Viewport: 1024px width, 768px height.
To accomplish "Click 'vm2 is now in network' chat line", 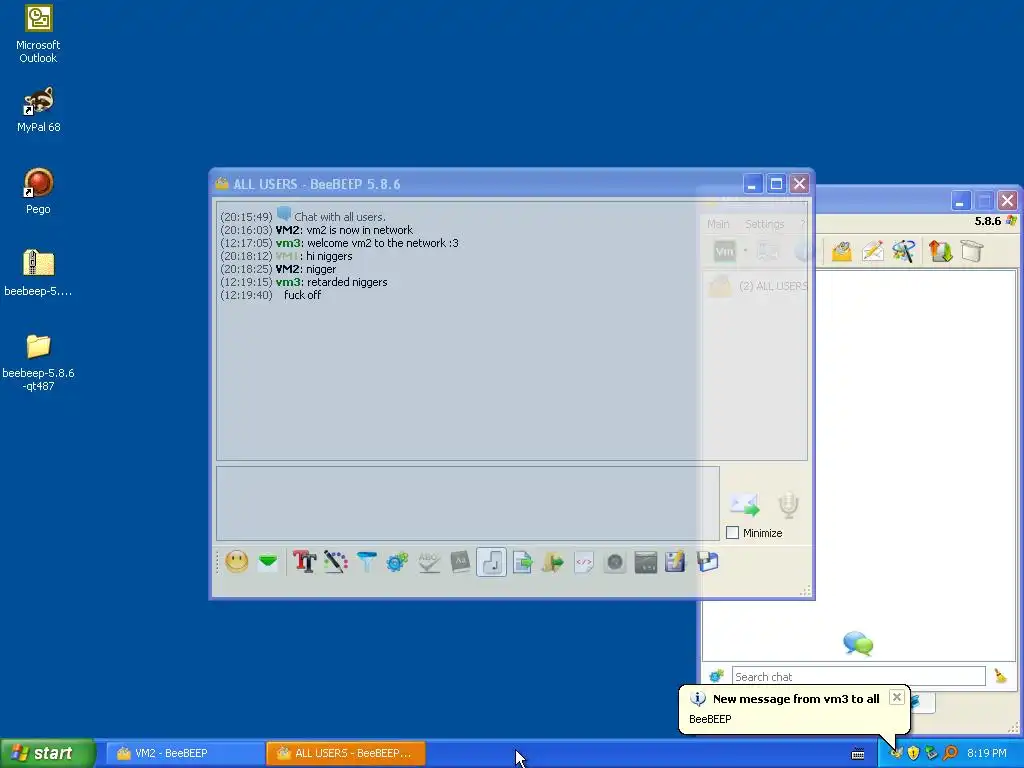I will (360, 230).
